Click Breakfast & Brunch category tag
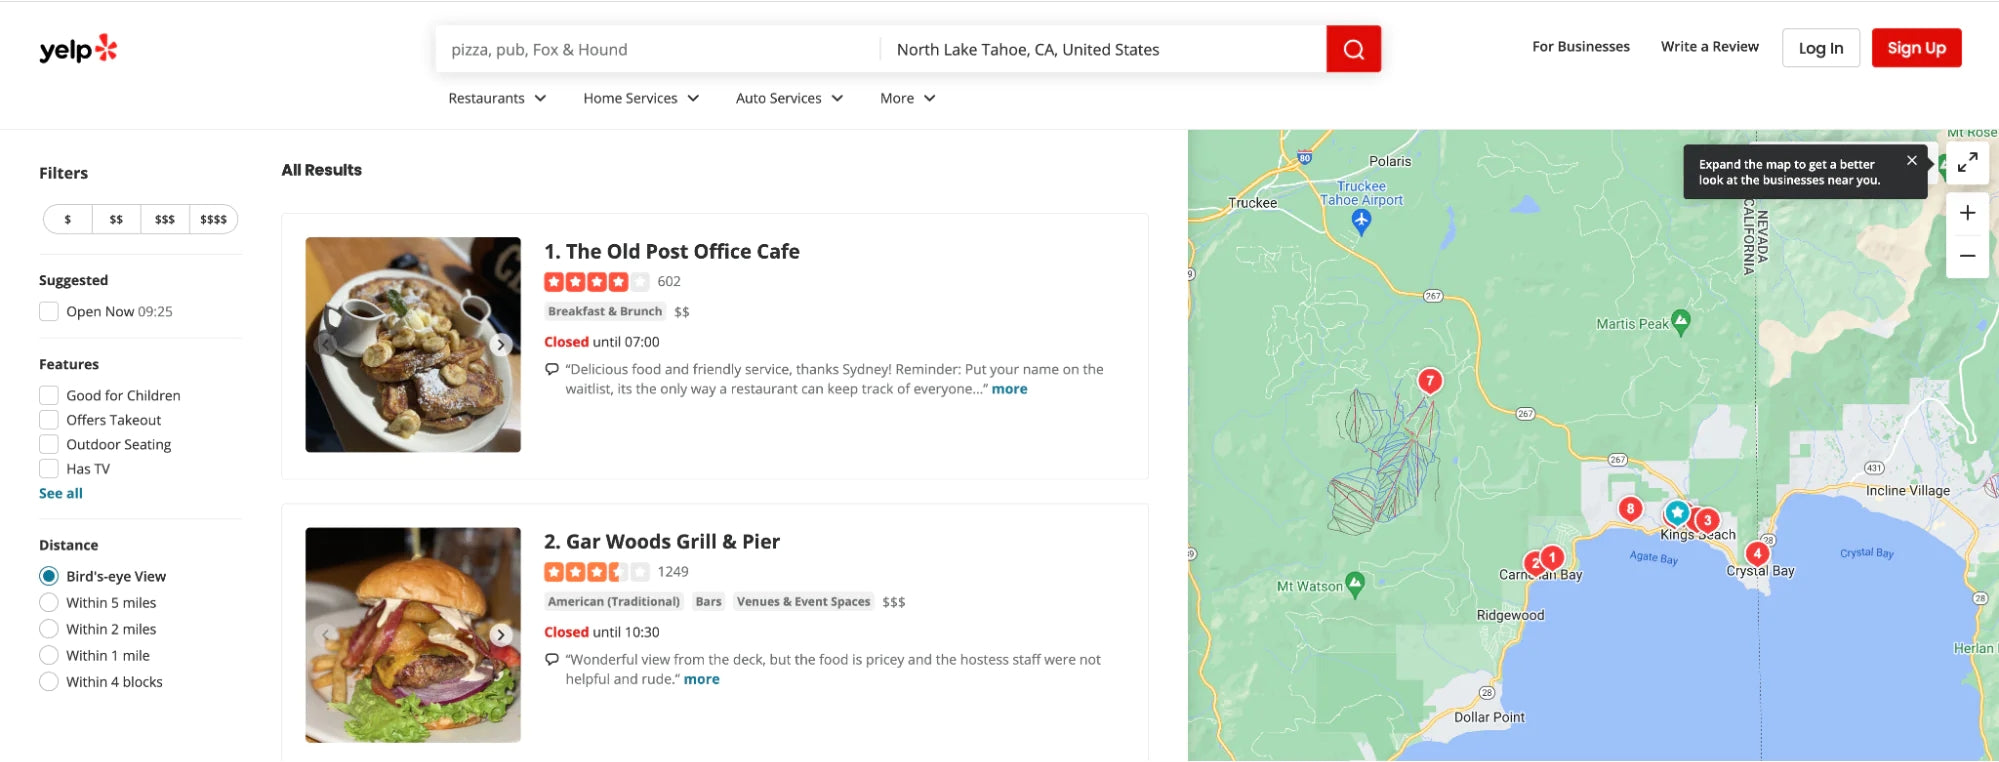The width and height of the screenshot is (1999, 762). (x=605, y=312)
